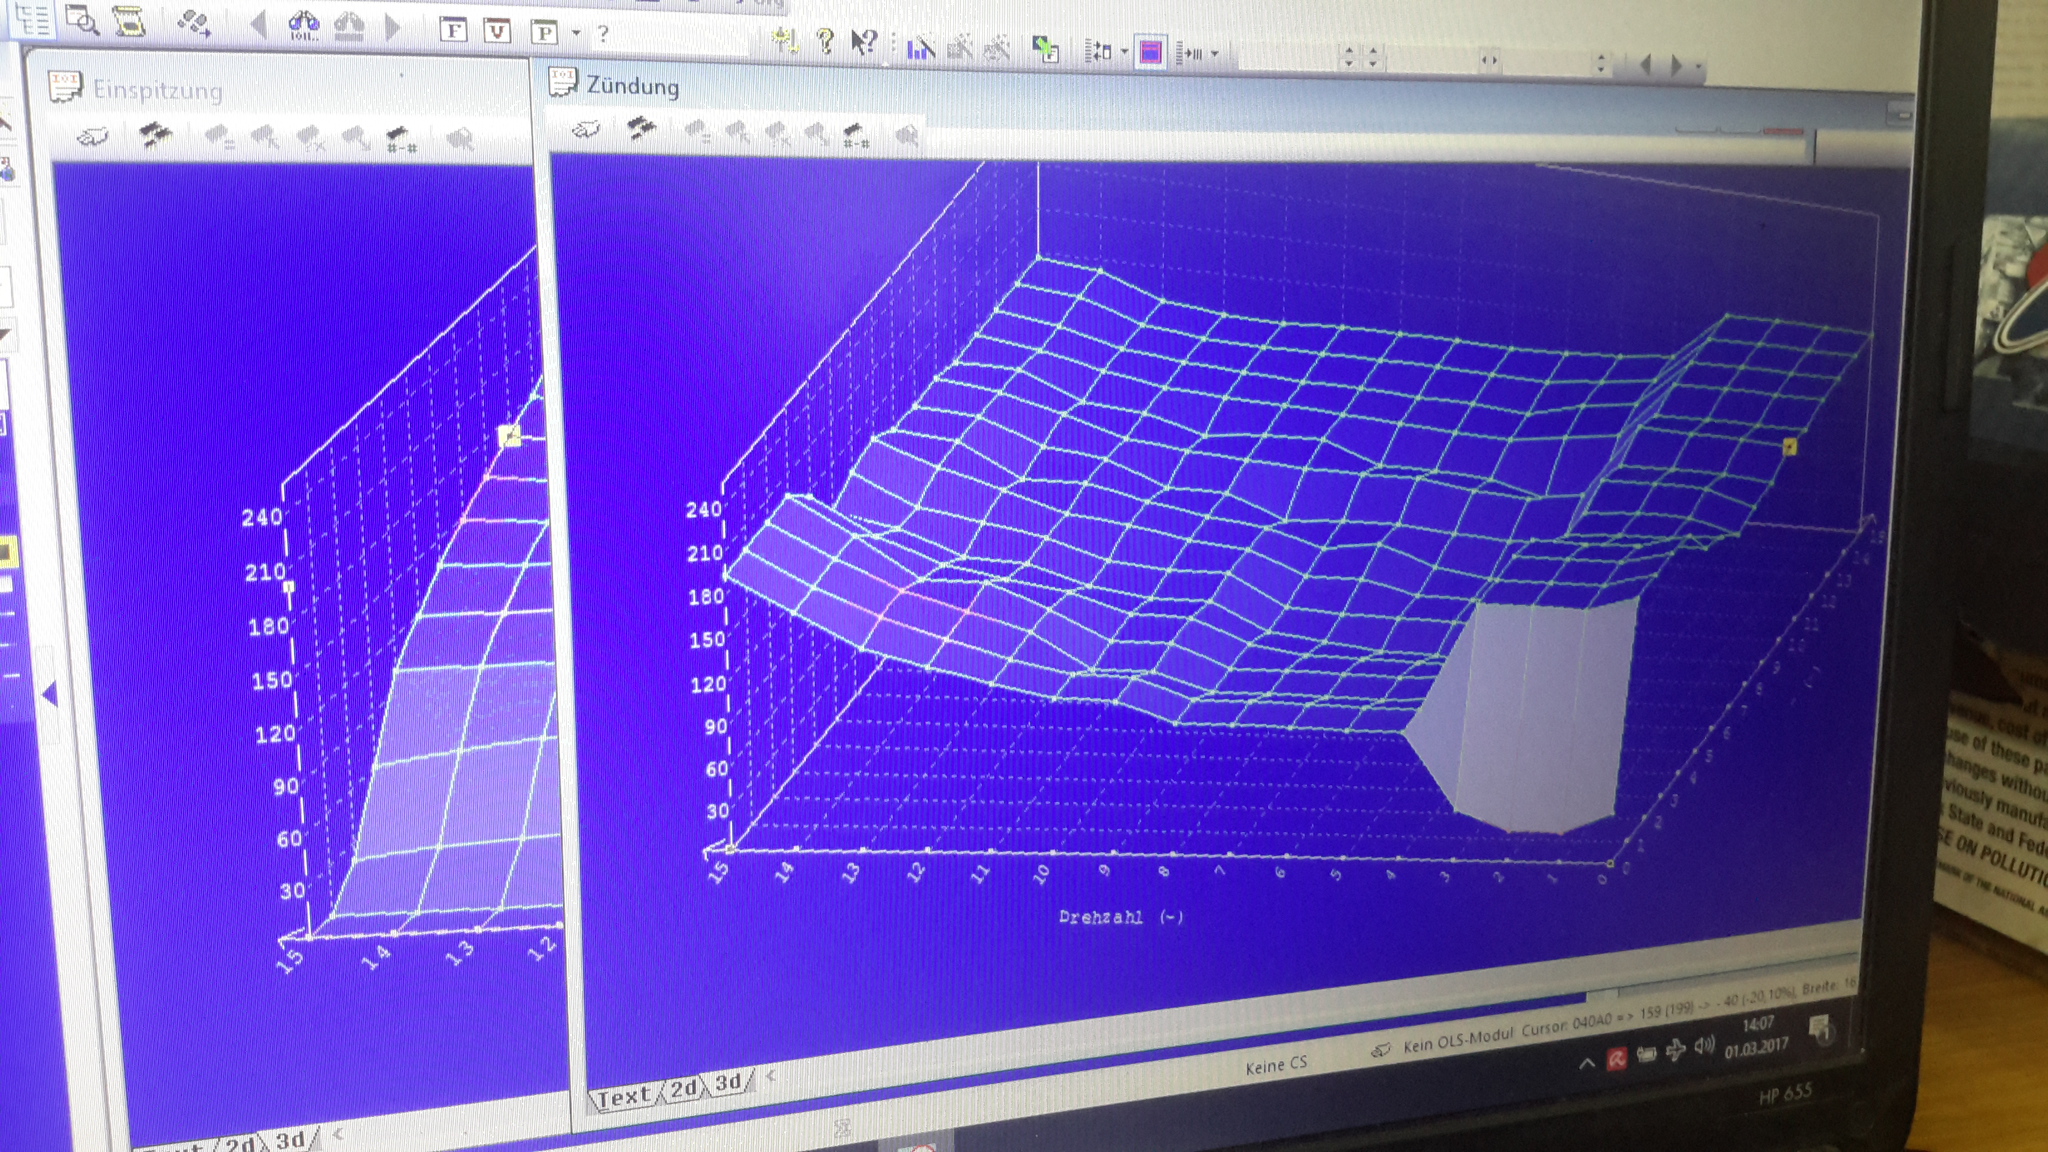This screenshot has height=1152, width=2048.
Task: Open the project tree view icon
Action: 33,19
